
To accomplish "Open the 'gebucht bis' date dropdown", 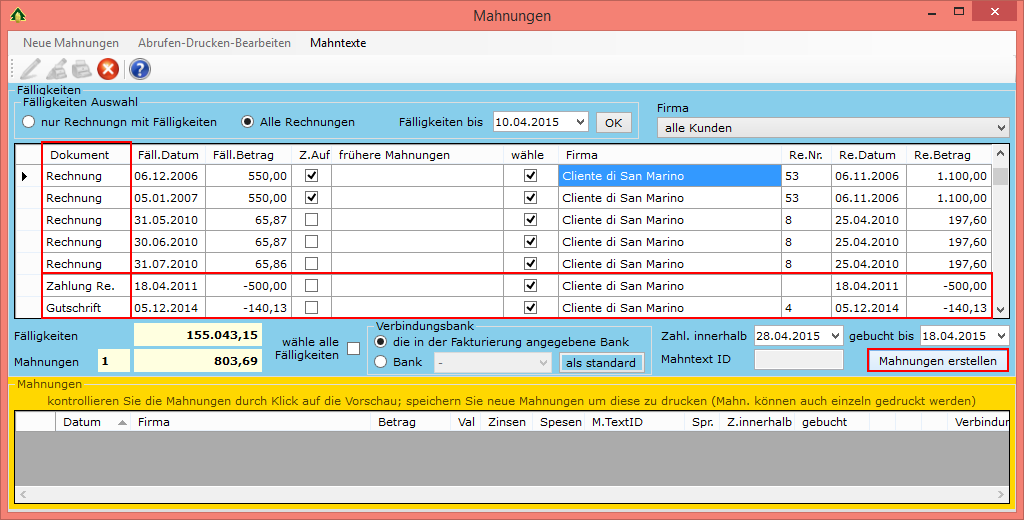I will (1002, 336).
